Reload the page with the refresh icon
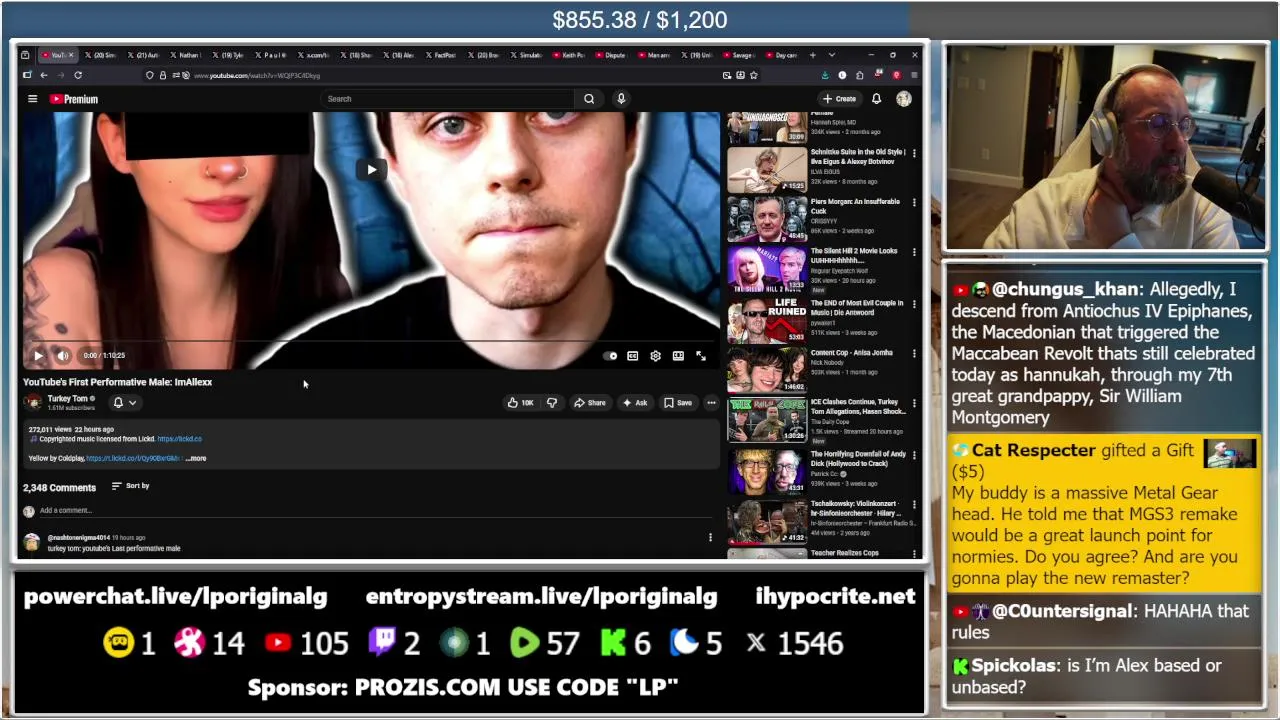This screenshot has width=1280, height=720. [78, 75]
